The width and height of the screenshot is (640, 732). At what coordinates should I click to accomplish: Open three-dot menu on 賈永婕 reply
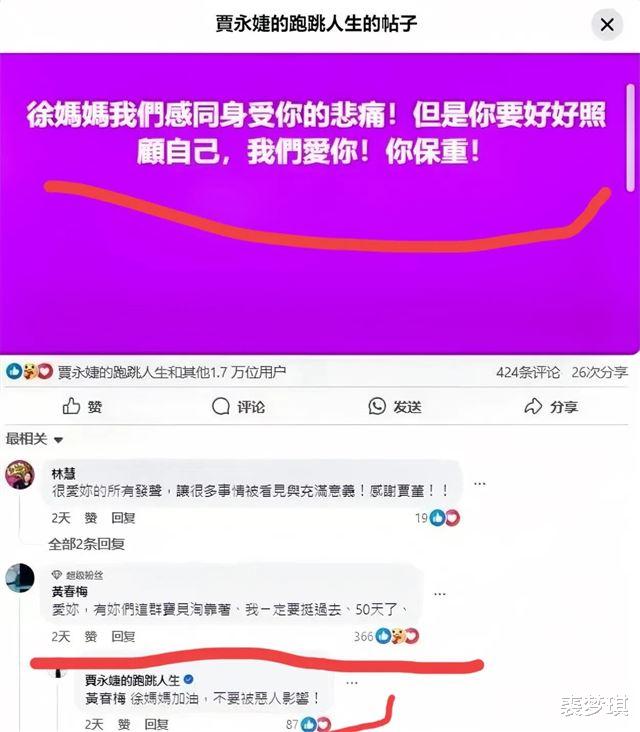(352, 683)
